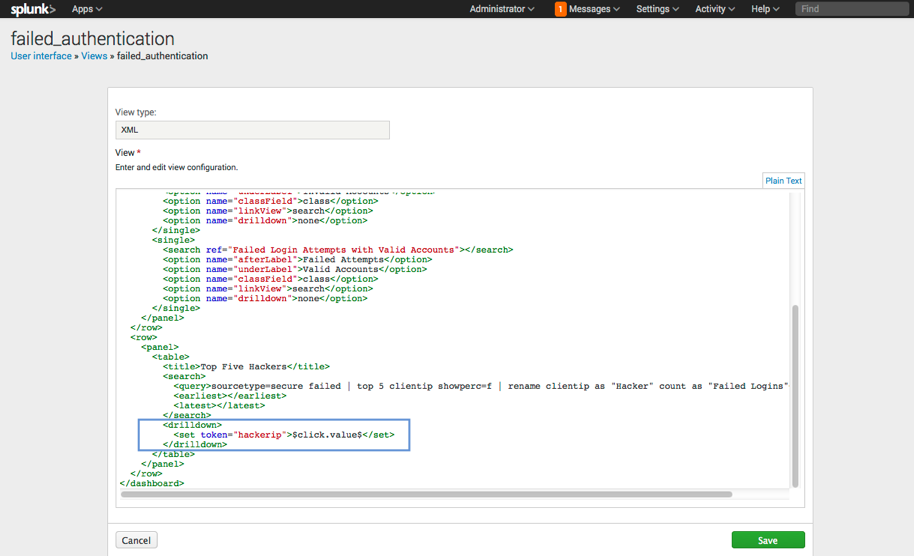The height and width of the screenshot is (556, 914).
Task: Click the orange messages count badge
Action: pos(560,9)
